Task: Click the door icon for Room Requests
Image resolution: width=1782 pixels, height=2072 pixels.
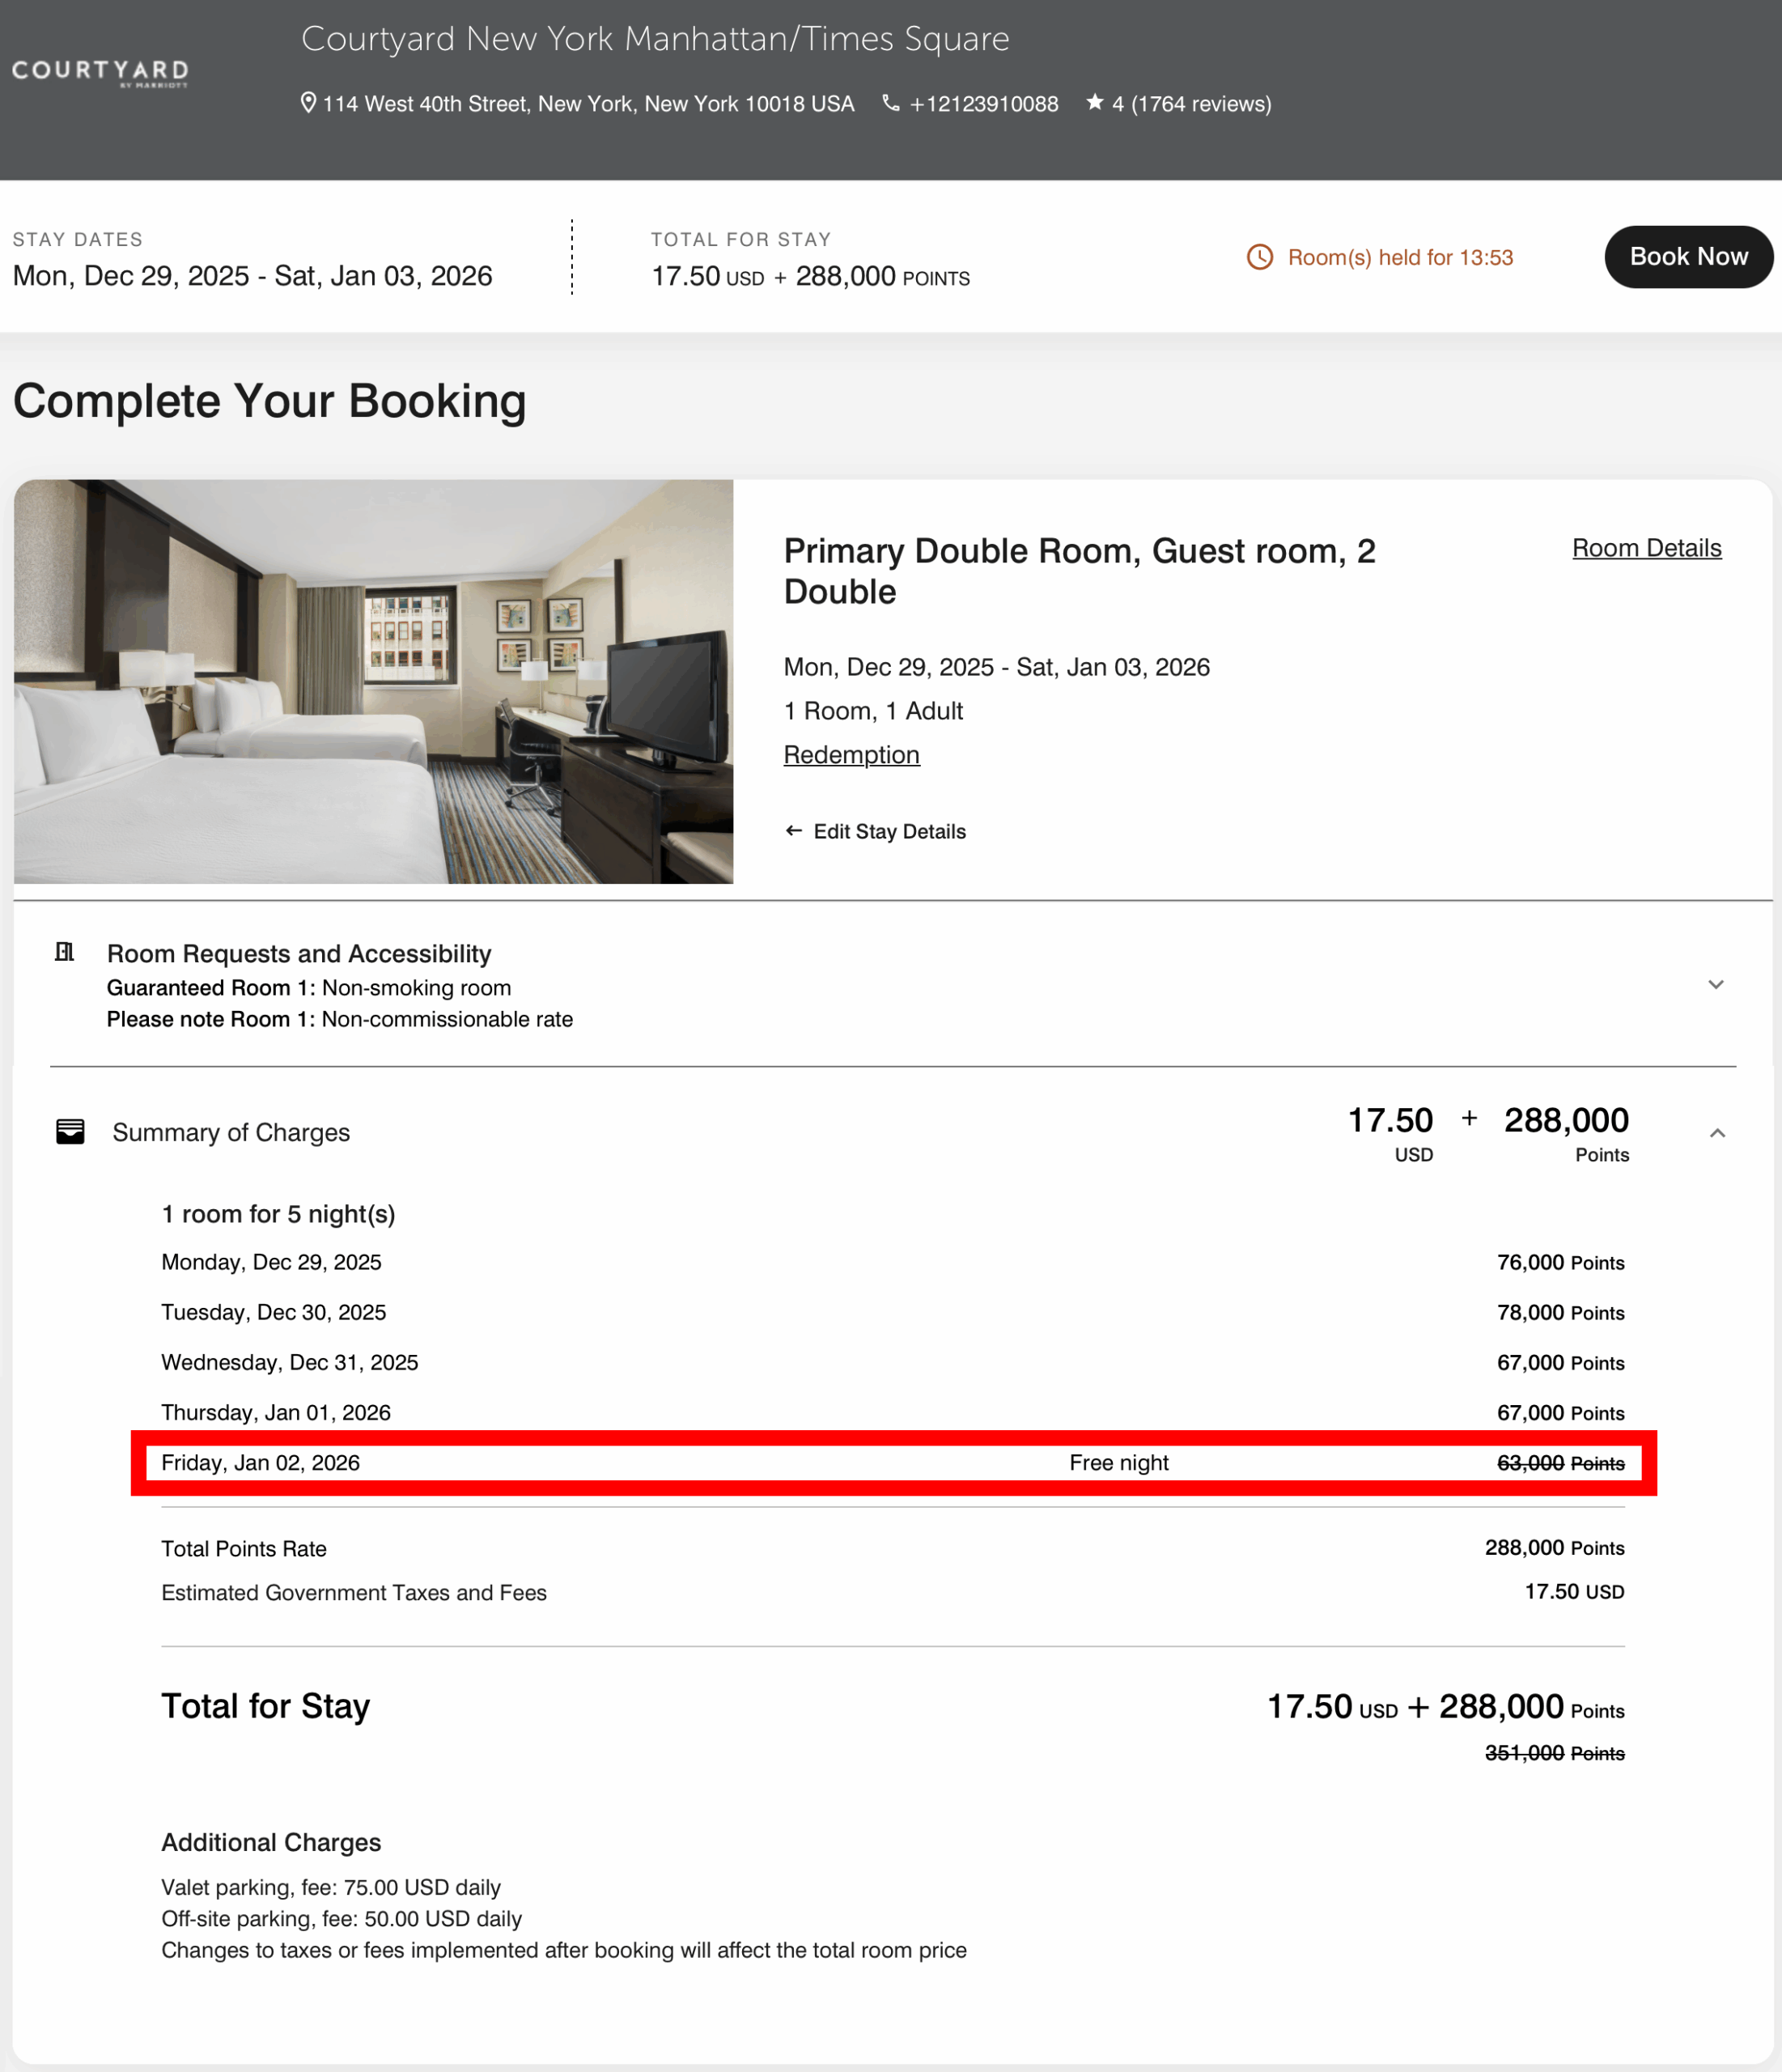Action: 64,951
